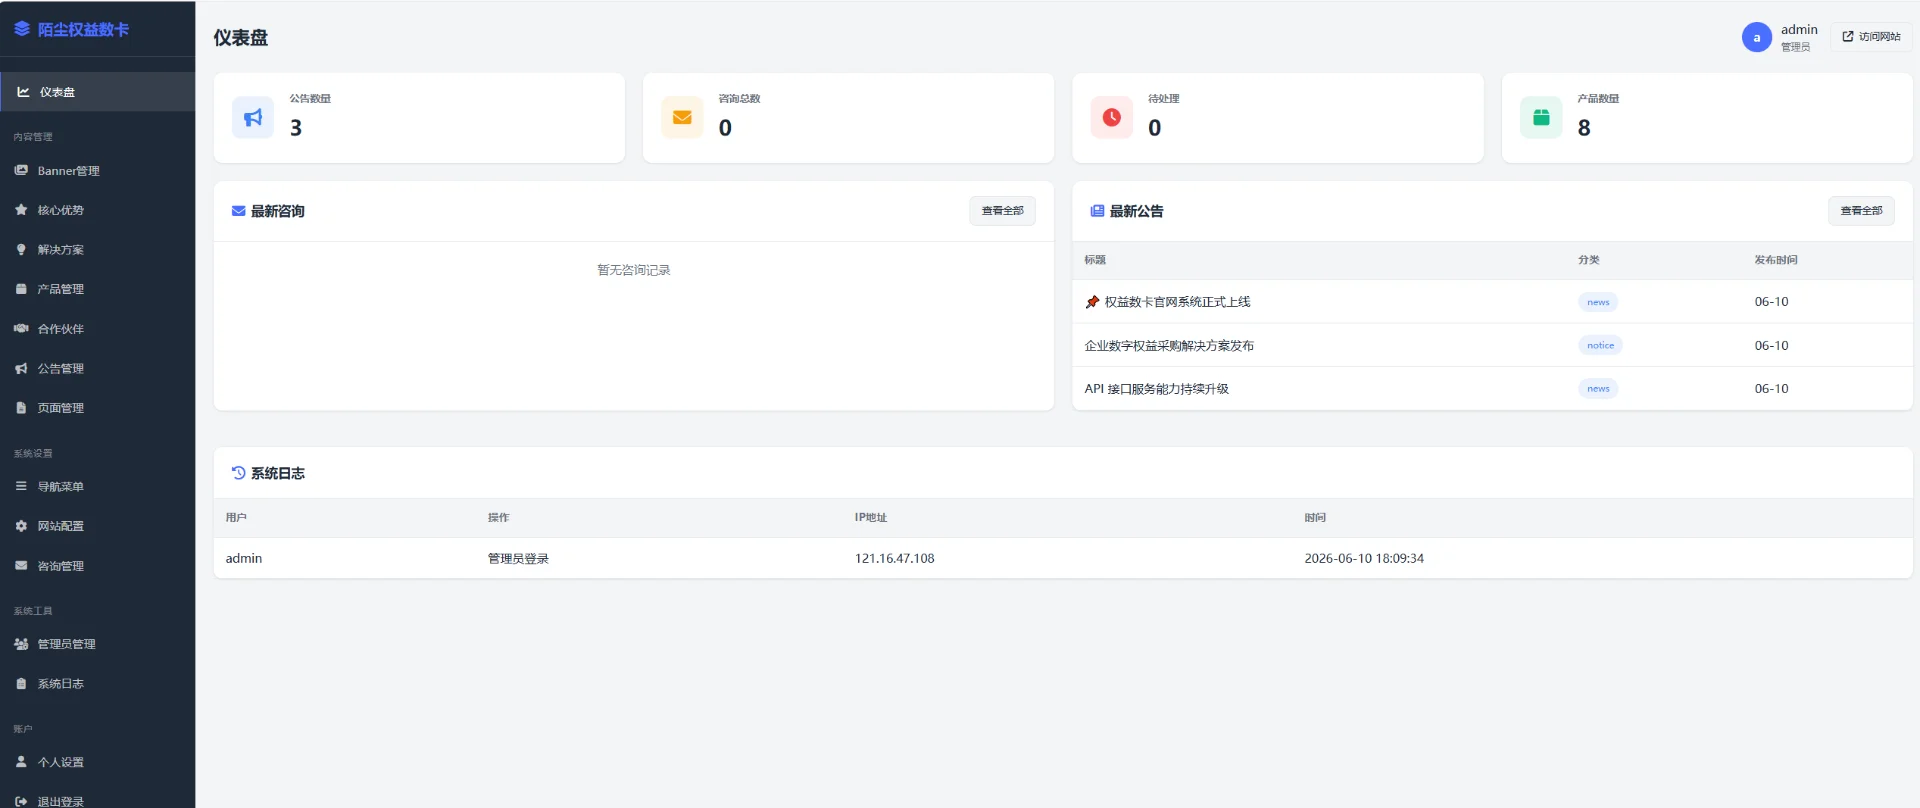1920x808 pixels.
Task: Click the news tag on 权益数卡官网 row
Action: click(x=1598, y=302)
